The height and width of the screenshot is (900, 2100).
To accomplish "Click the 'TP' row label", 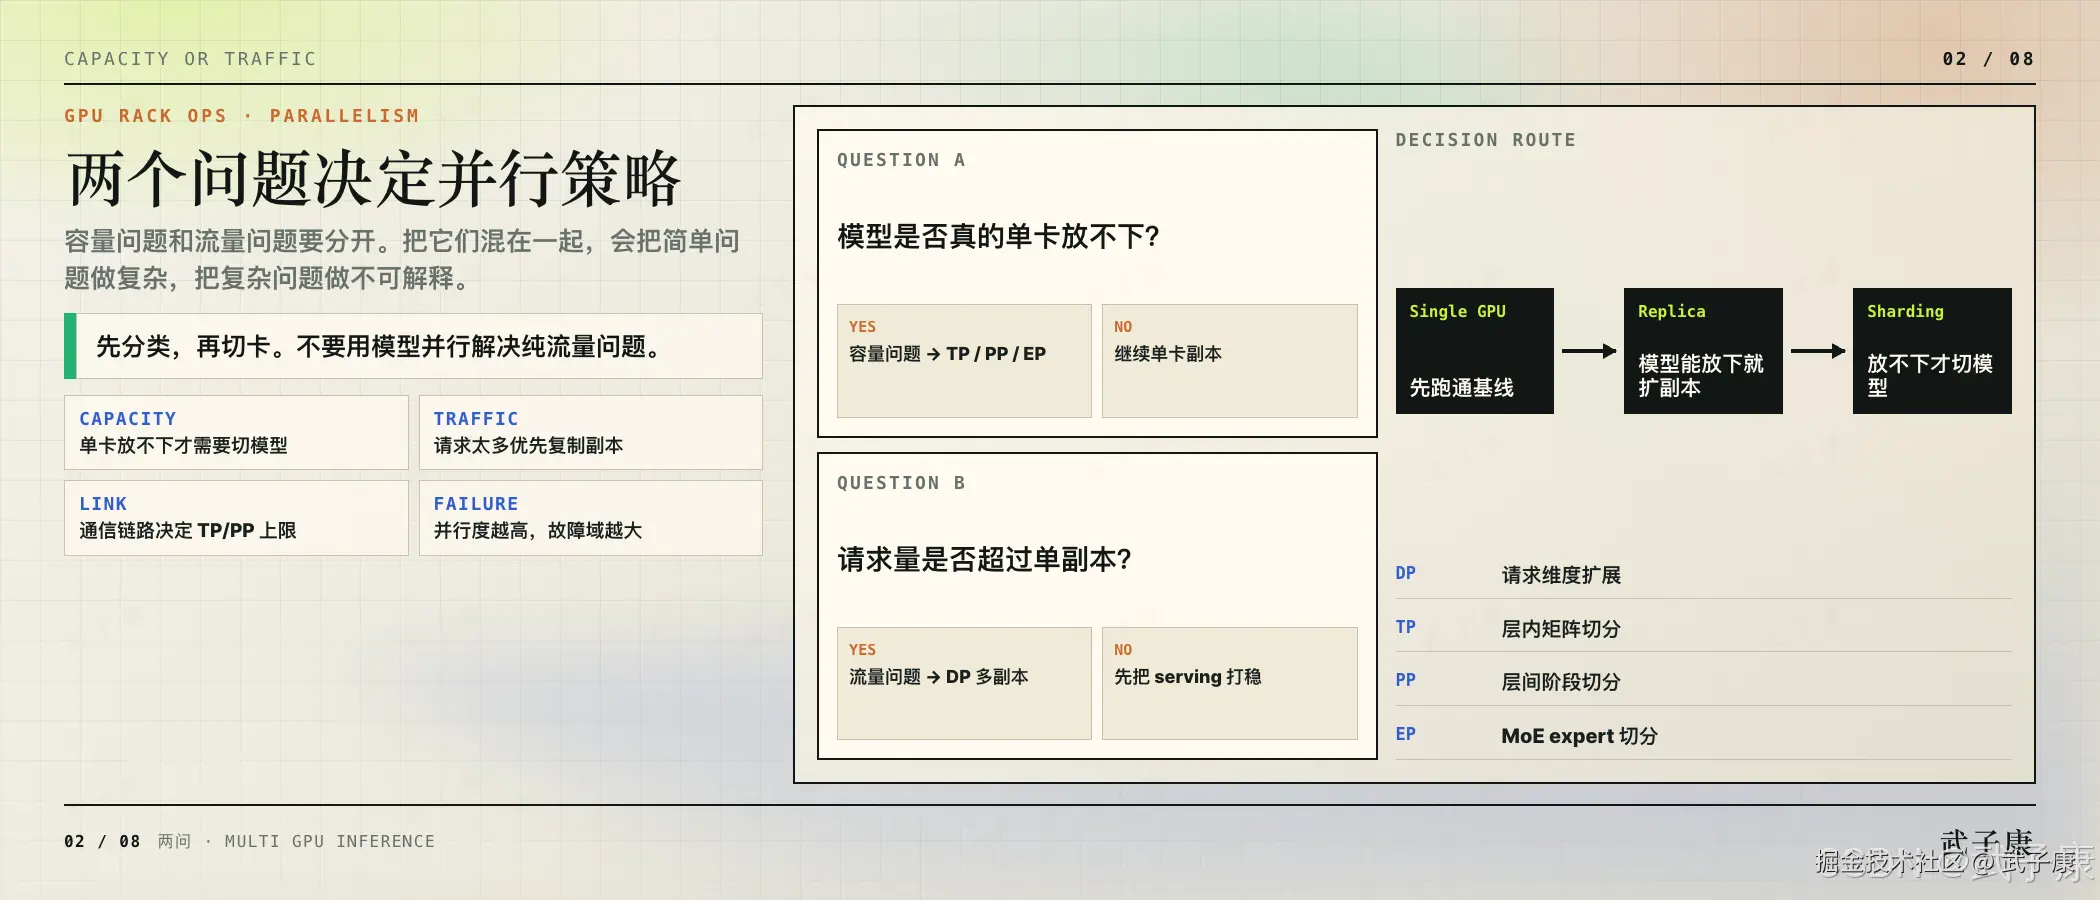I will (x=1405, y=627).
